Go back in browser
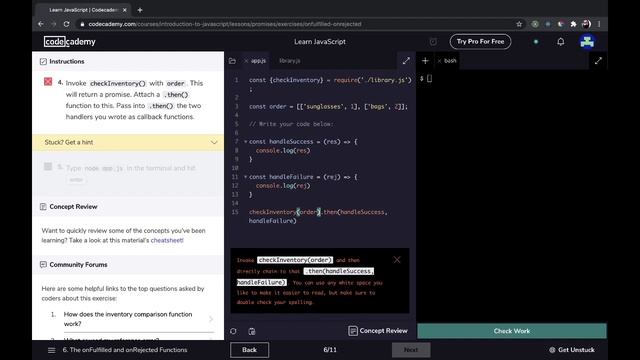640x360 pixels. [41, 24]
